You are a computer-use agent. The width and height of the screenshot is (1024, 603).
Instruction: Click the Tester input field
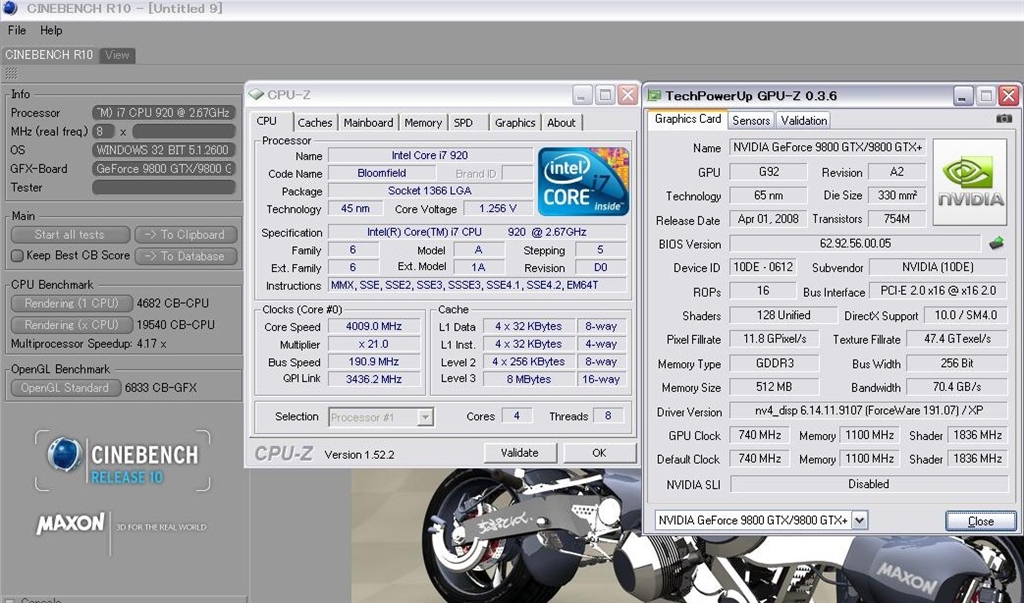click(x=163, y=188)
